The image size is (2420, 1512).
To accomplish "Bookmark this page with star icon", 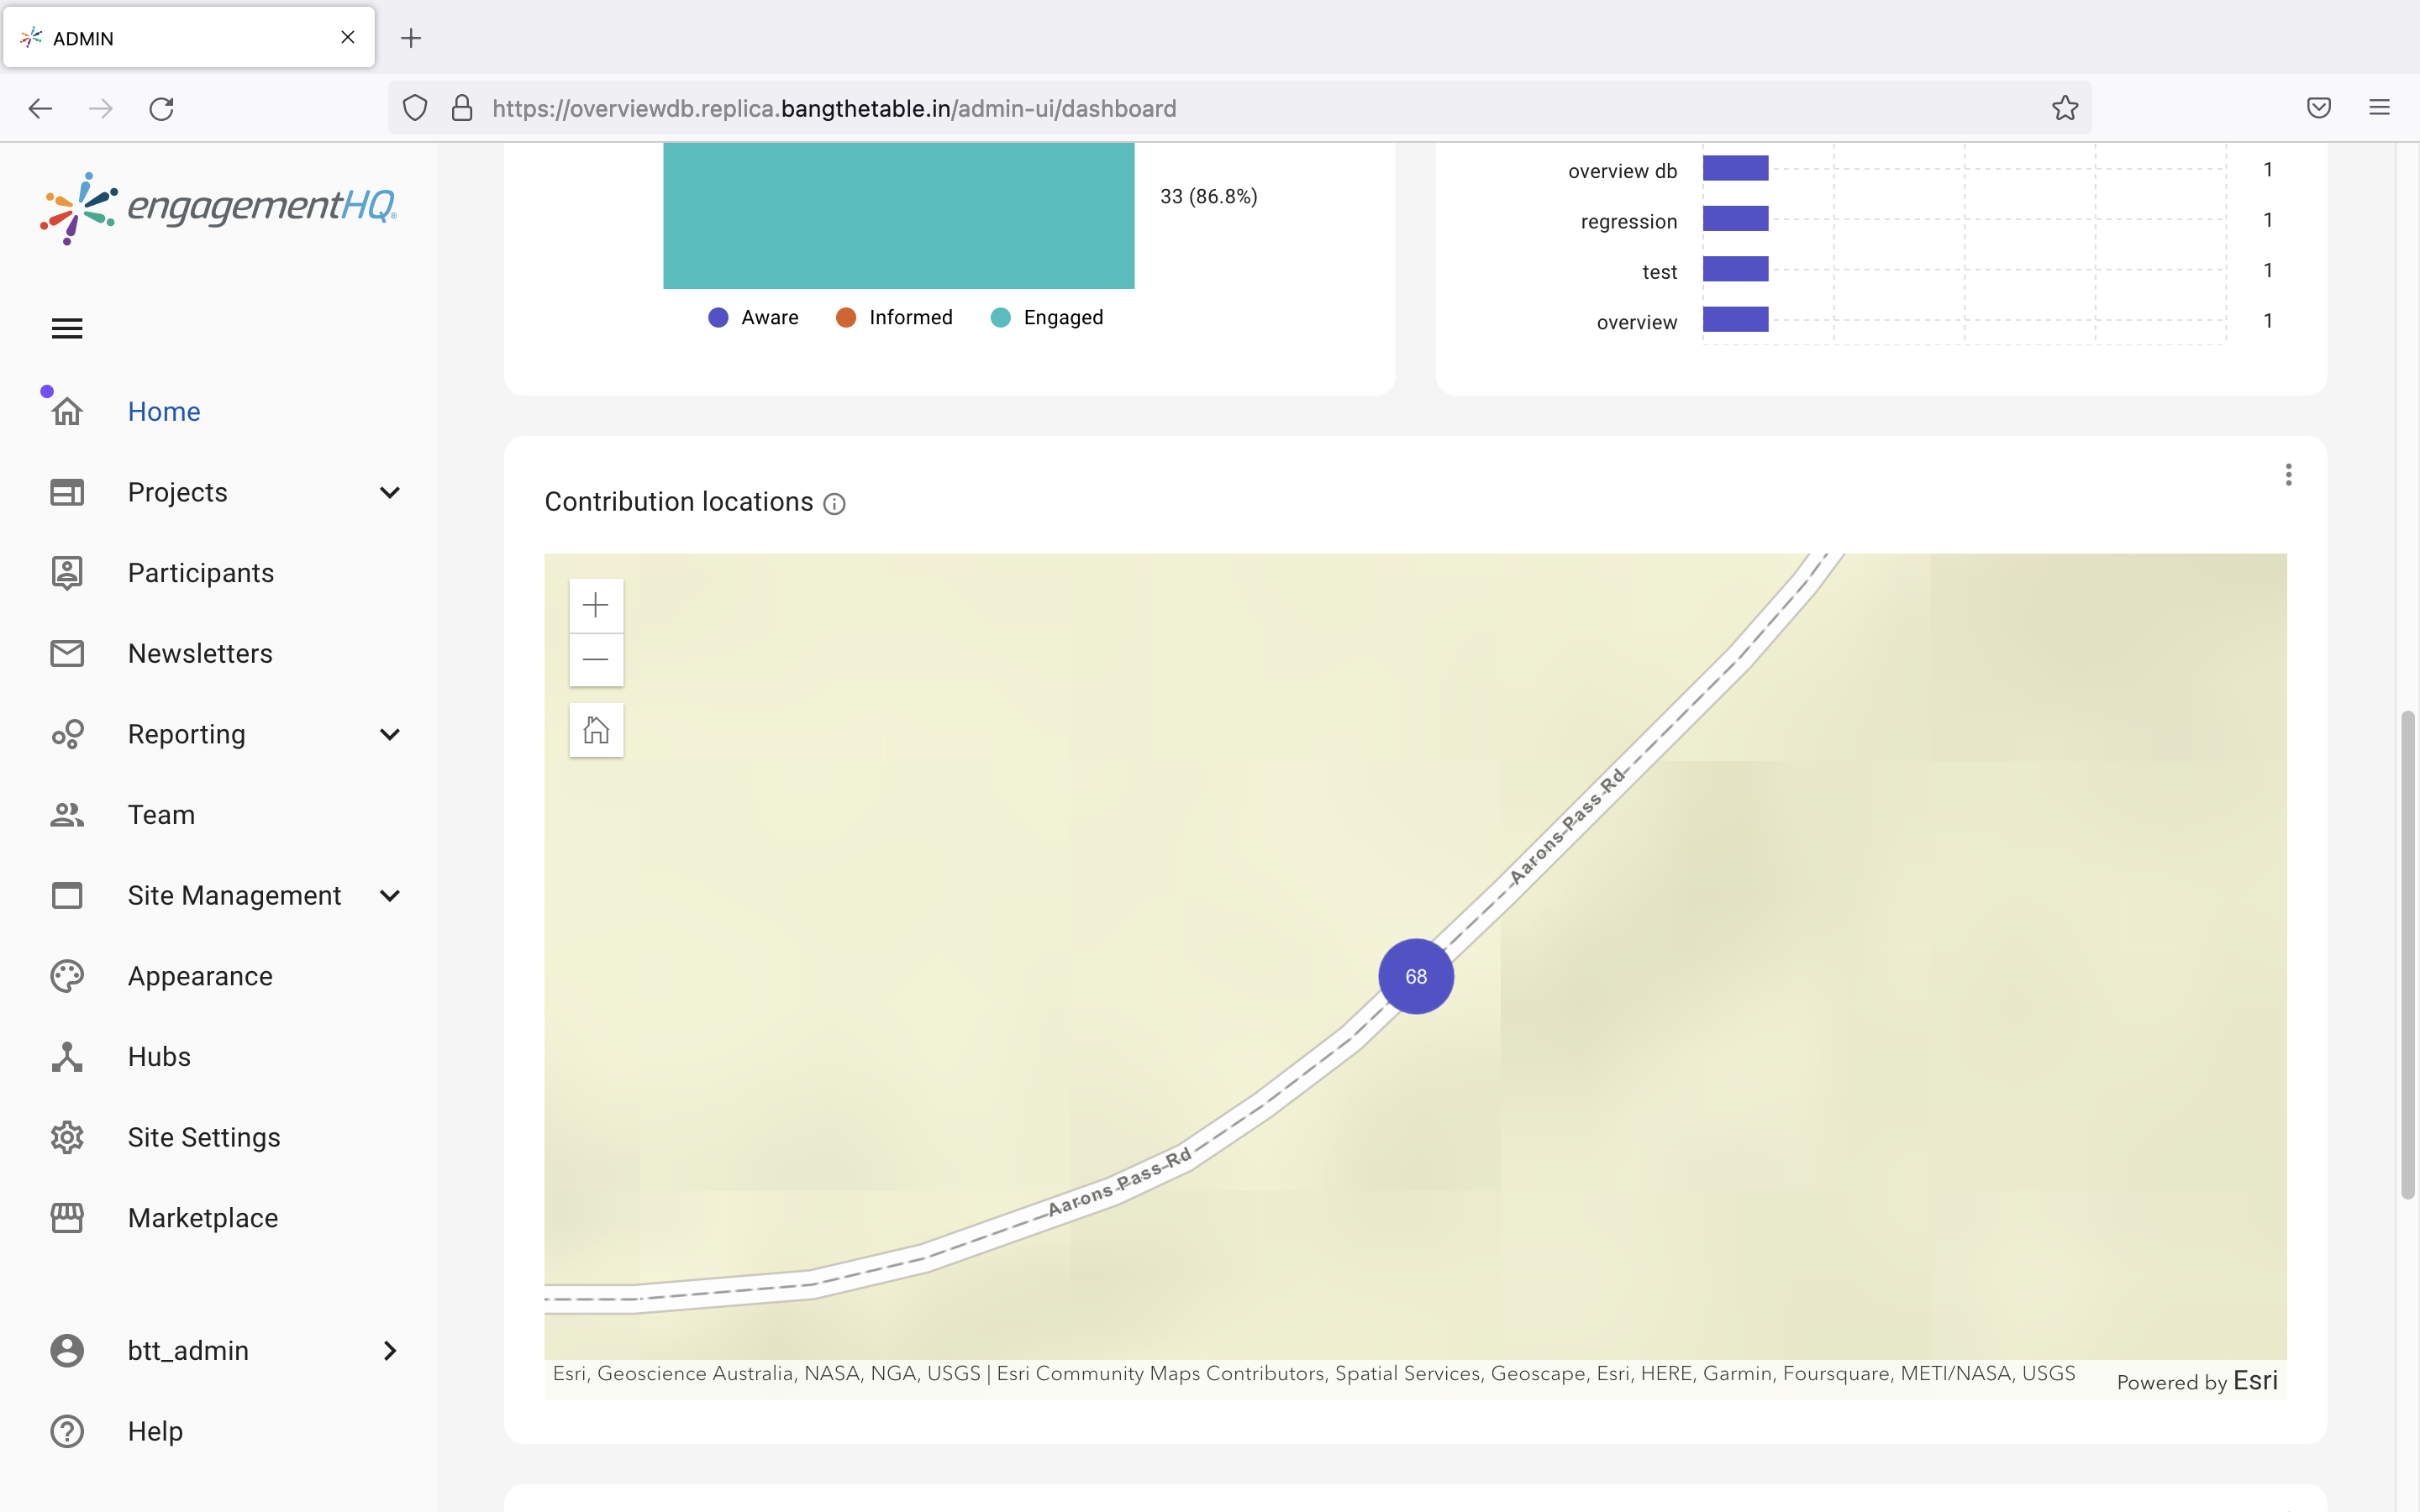I will pos(2065,108).
